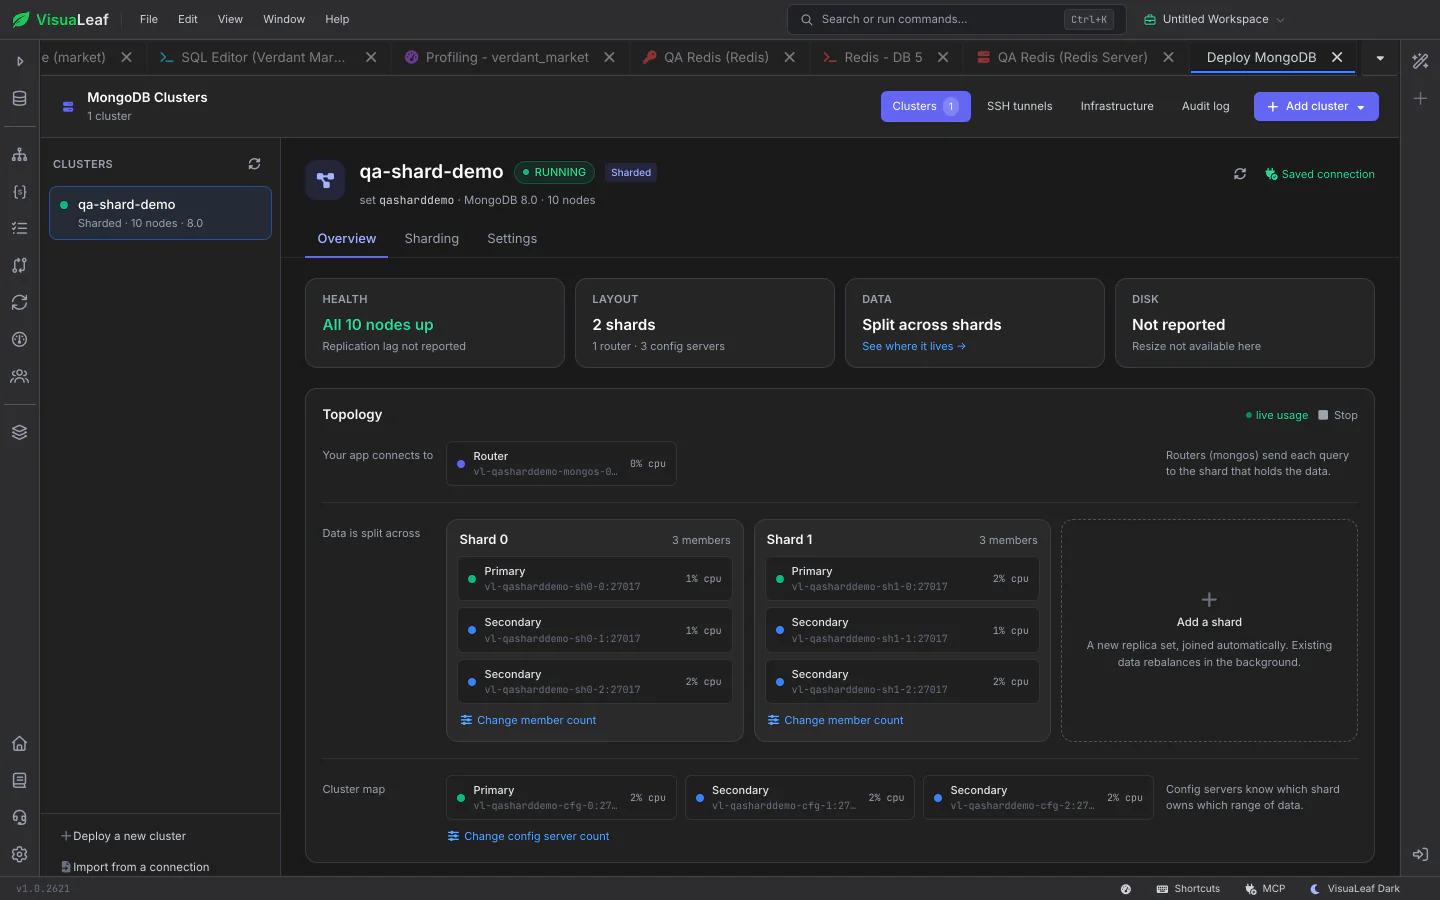Expand the Add cluster dropdown
This screenshot has height=900, width=1440.
(x=1361, y=107)
